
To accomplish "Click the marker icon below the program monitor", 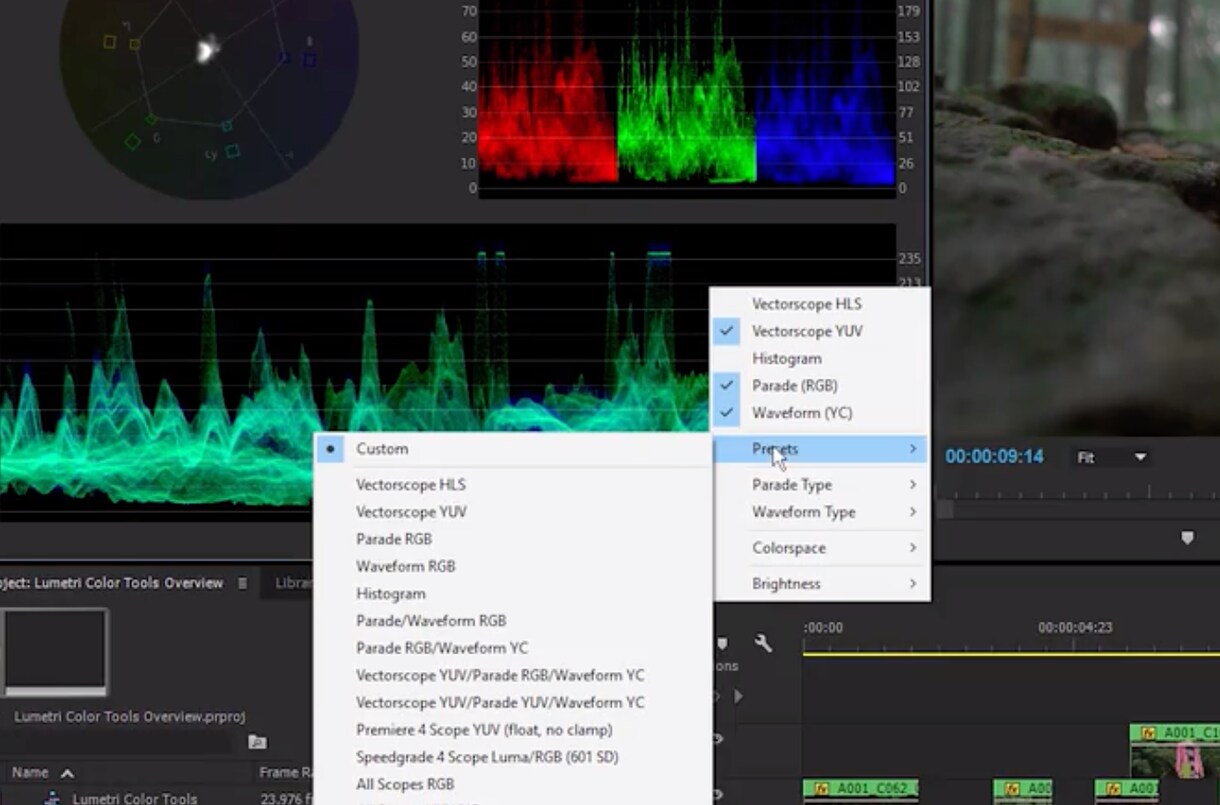I will point(1187,538).
